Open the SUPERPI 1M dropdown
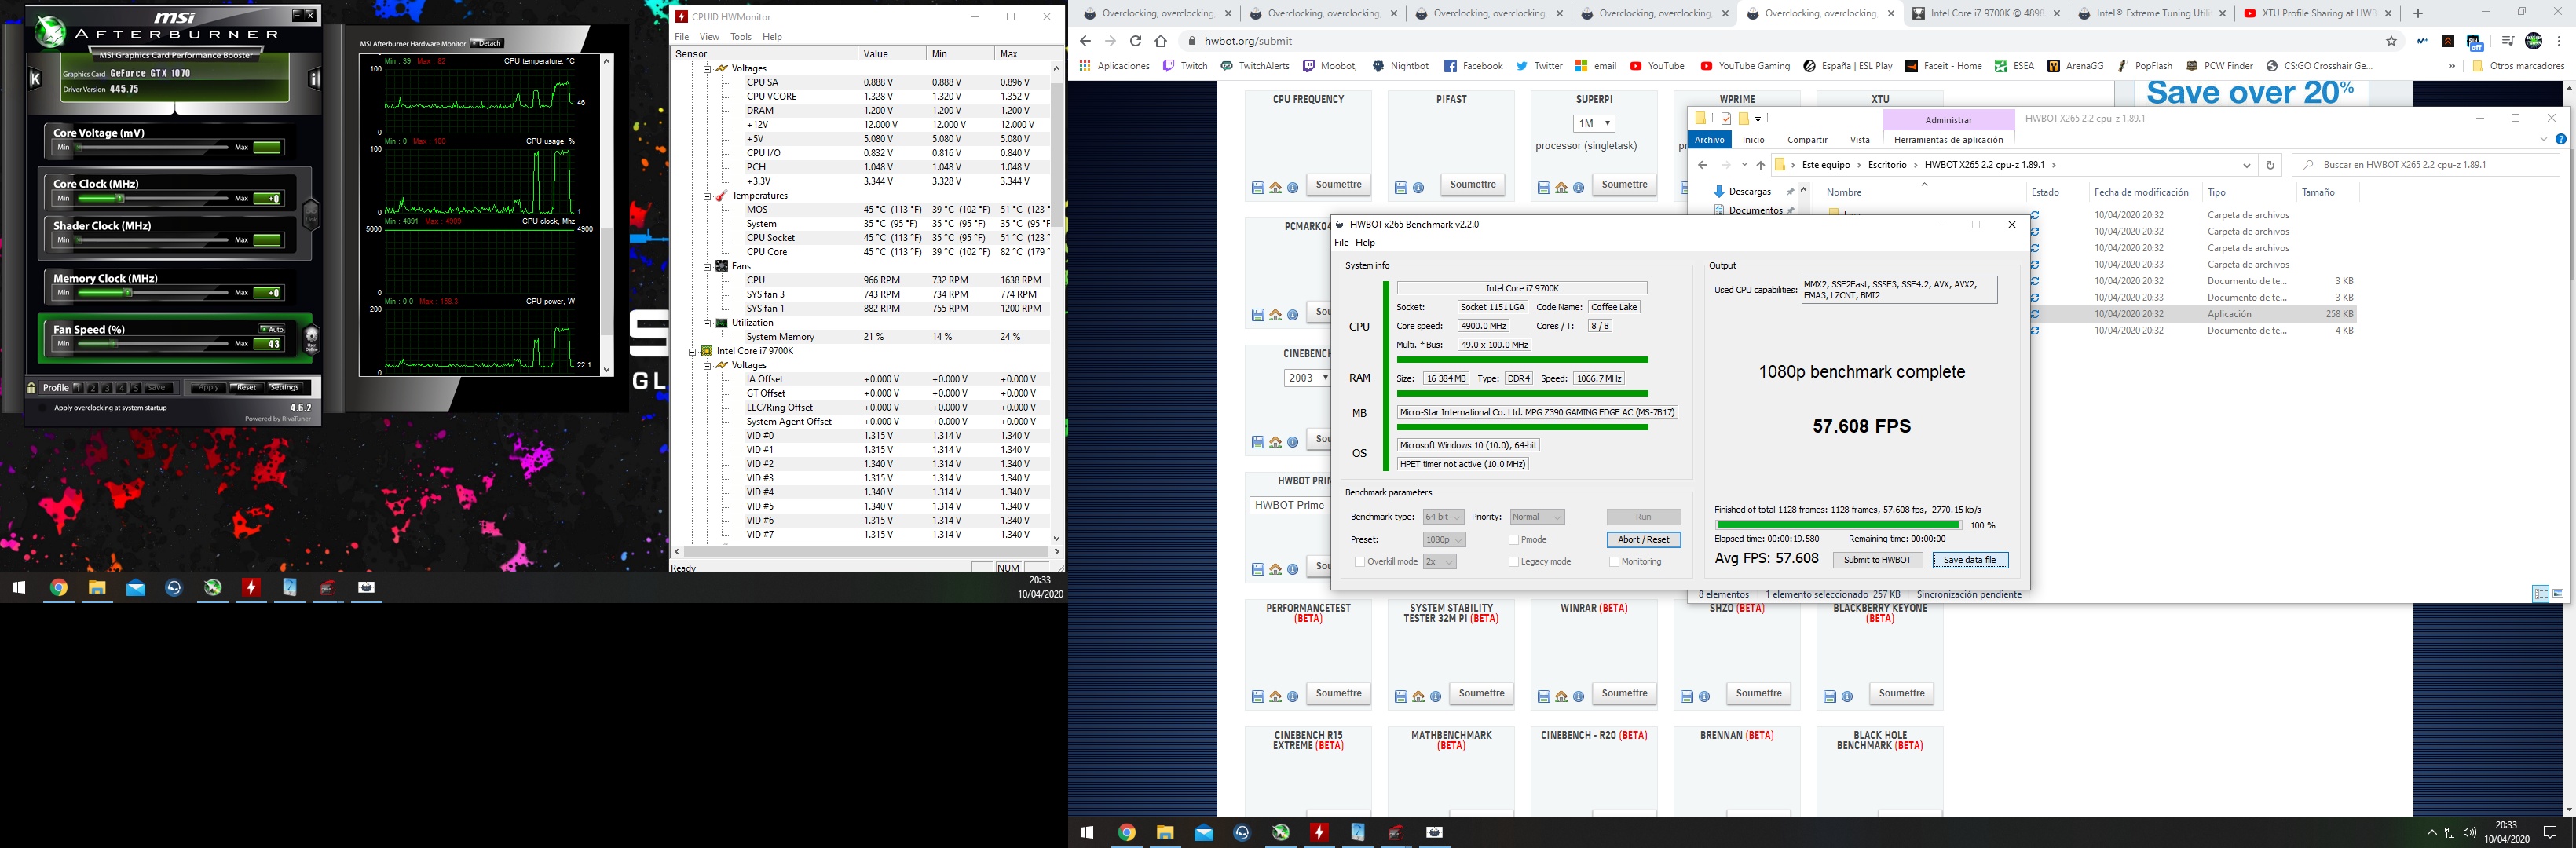The height and width of the screenshot is (848, 2576). click(x=1594, y=124)
